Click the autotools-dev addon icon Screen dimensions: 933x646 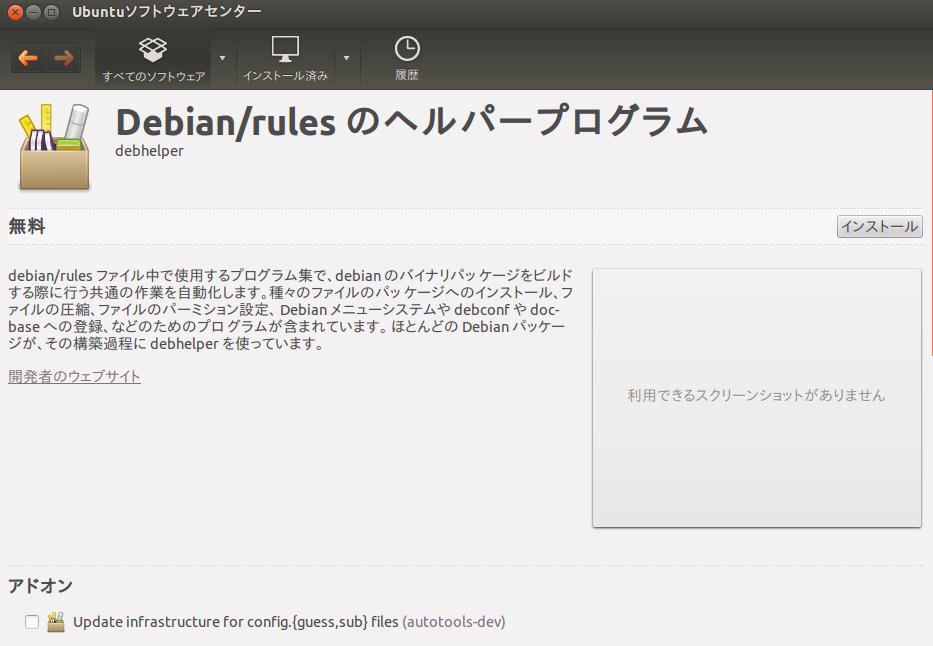pos(56,622)
